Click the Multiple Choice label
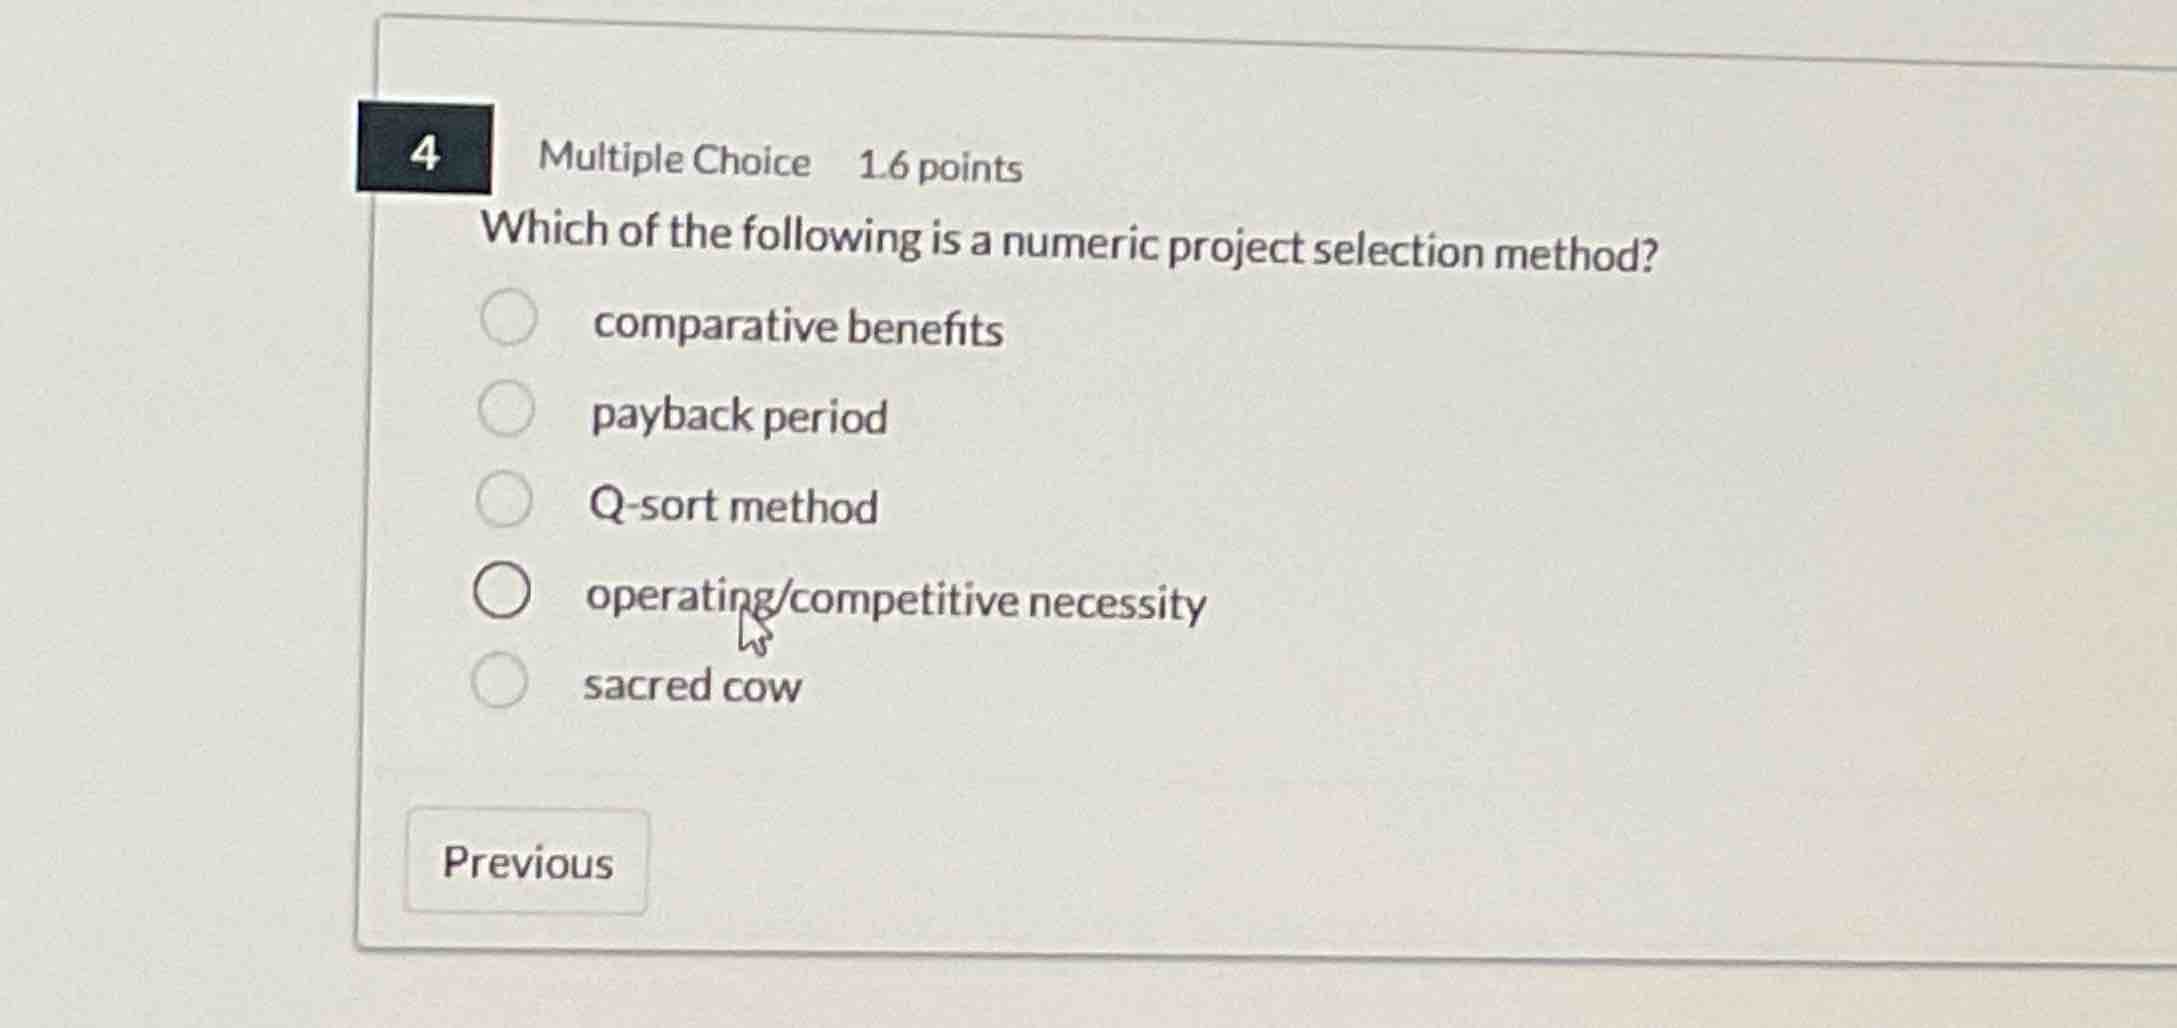The image size is (2177, 1028). point(672,159)
